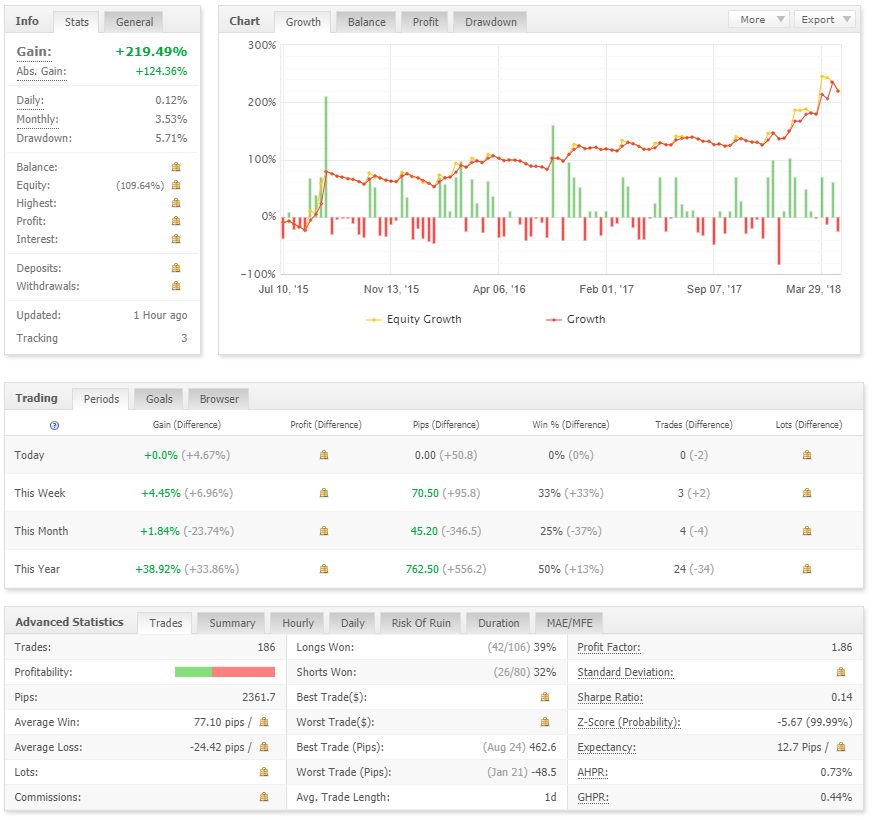Toggle Equity Growth series in chart legend
The height and width of the screenshot is (820, 874).
pyautogui.click(x=414, y=319)
